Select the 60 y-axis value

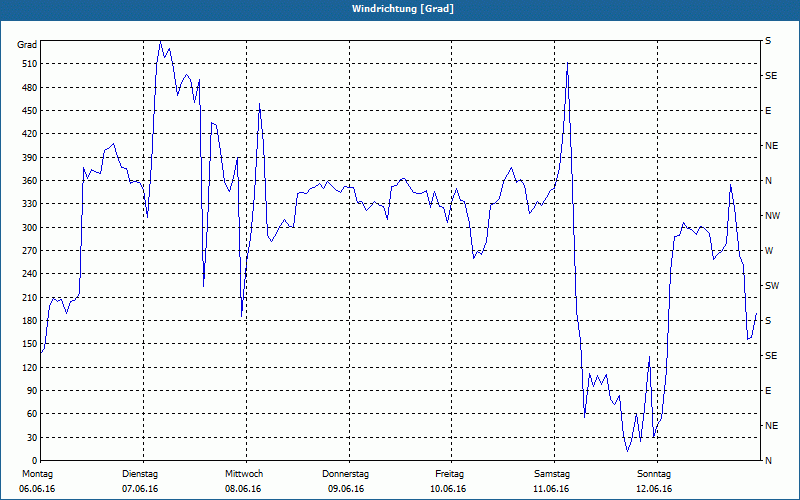pyautogui.click(x=32, y=414)
